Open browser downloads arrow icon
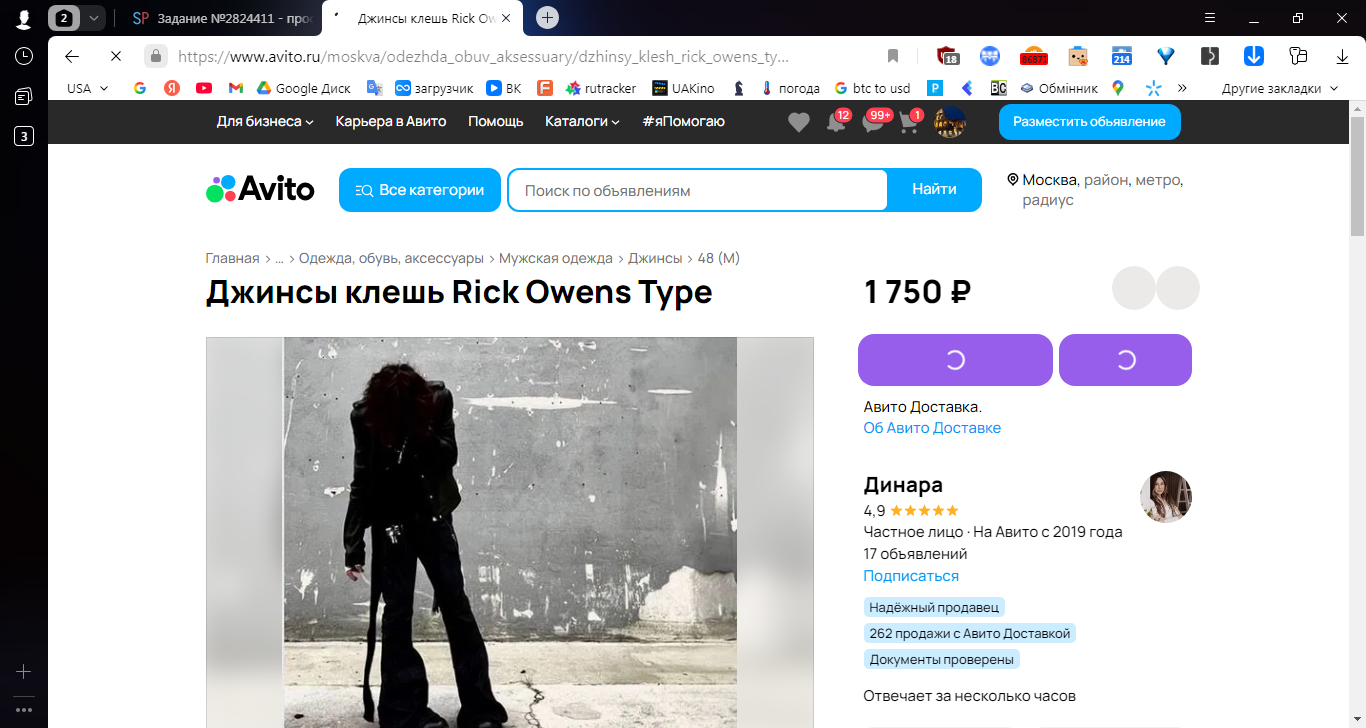Image resolution: width=1366 pixels, height=728 pixels. click(1343, 56)
